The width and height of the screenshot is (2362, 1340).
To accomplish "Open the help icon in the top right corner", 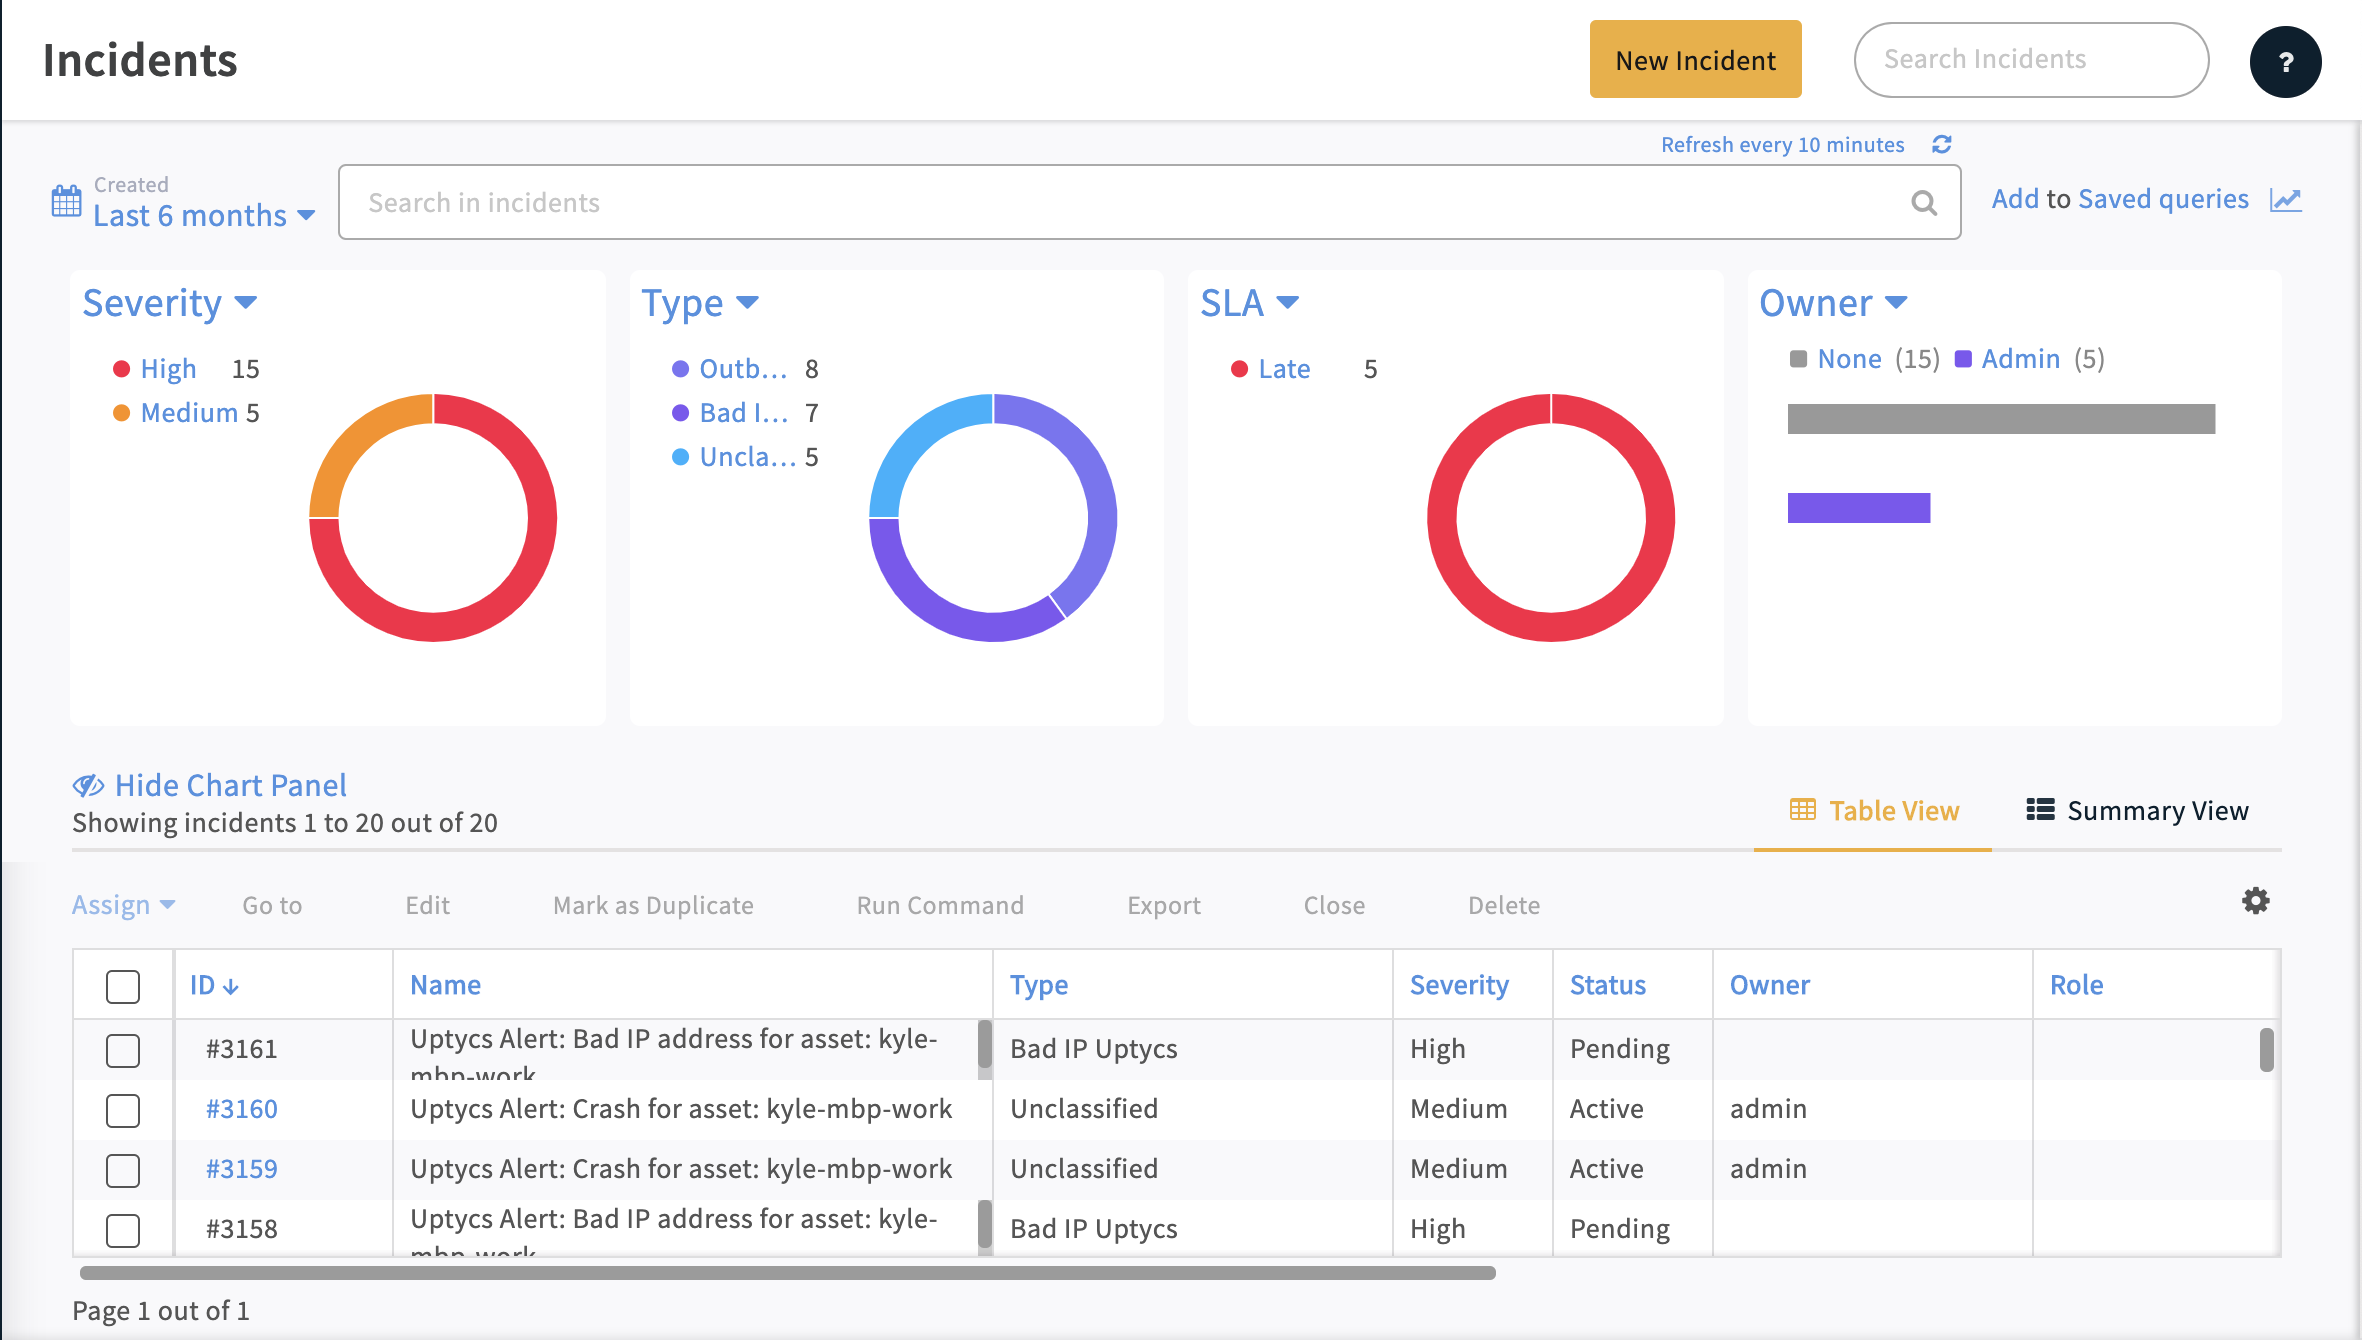I will 2285,62.
